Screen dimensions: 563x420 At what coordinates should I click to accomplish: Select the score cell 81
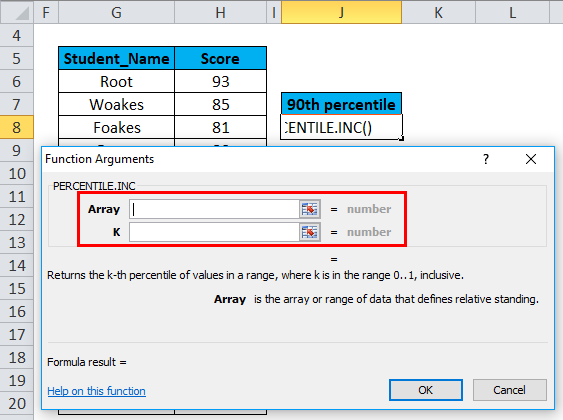[220, 127]
